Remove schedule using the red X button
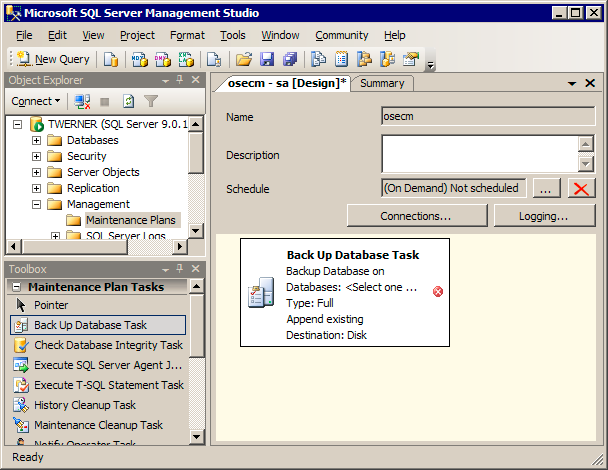 (x=581, y=188)
